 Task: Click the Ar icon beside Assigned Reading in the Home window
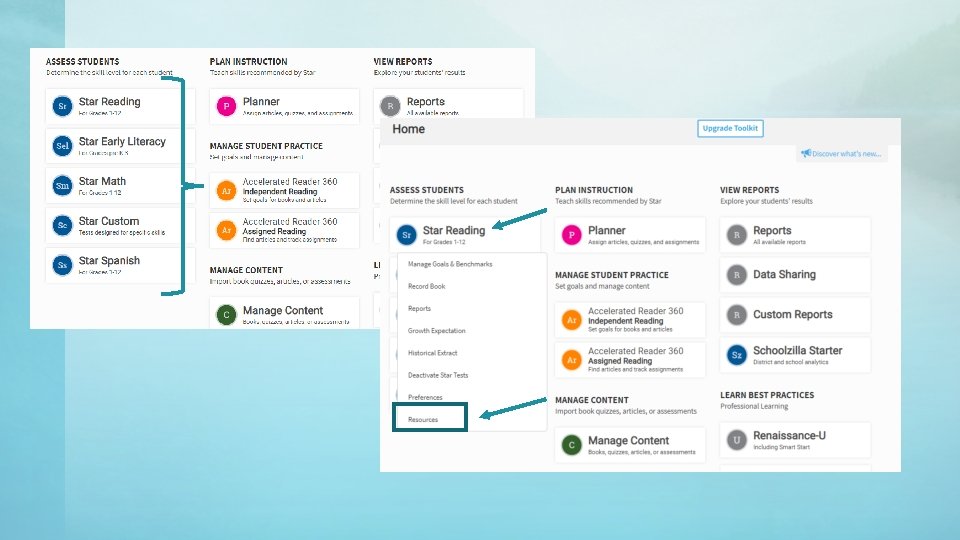(x=571, y=359)
